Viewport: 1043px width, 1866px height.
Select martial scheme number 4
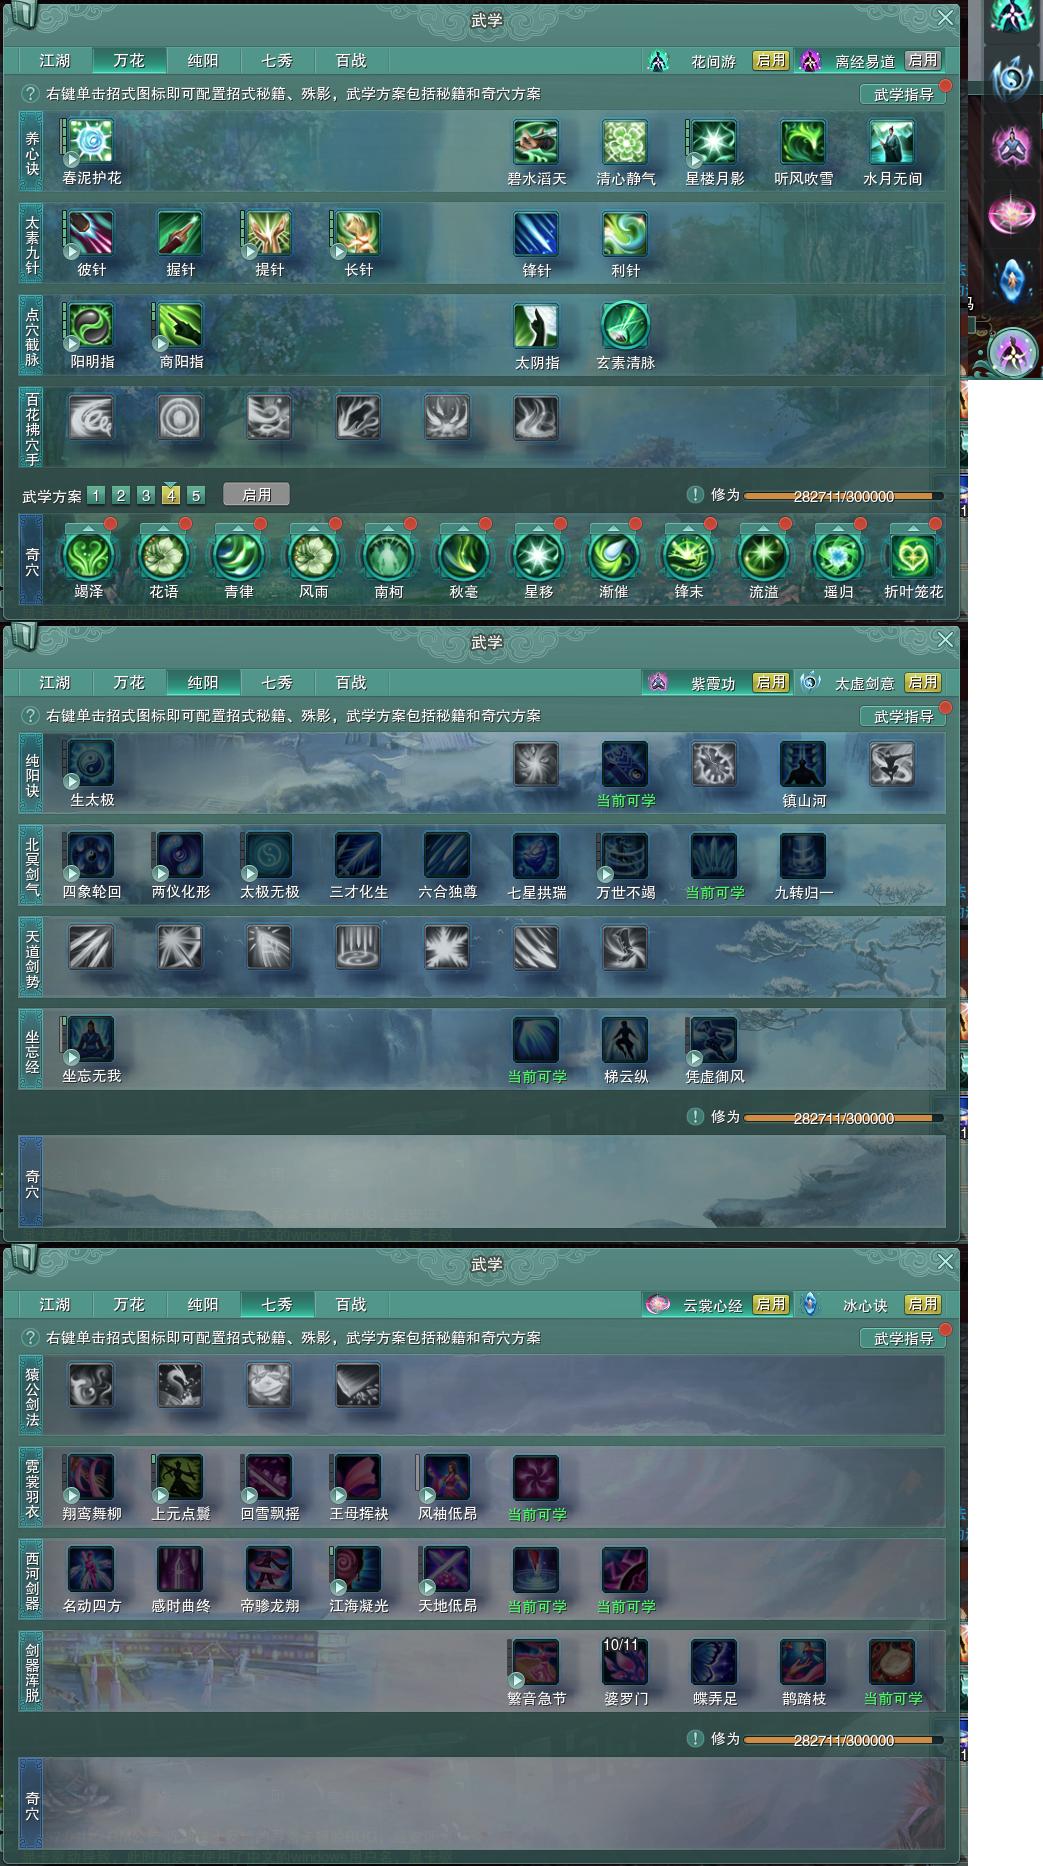pos(171,495)
